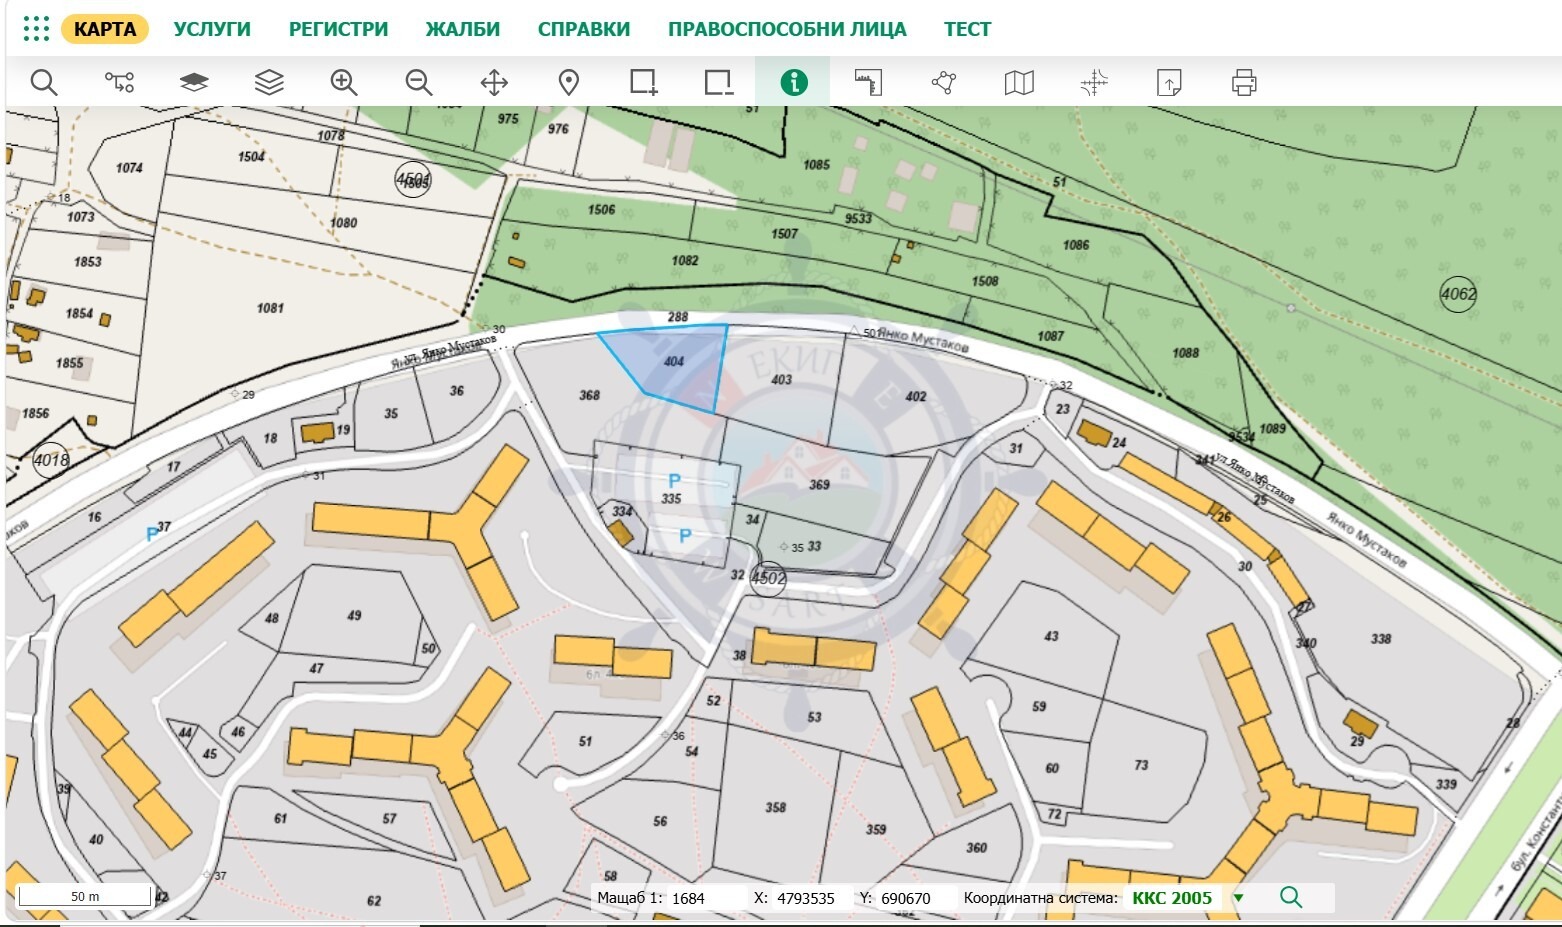Open the base layers icon (filled stack)
The height and width of the screenshot is (927, 1562).
coord(194,82)
